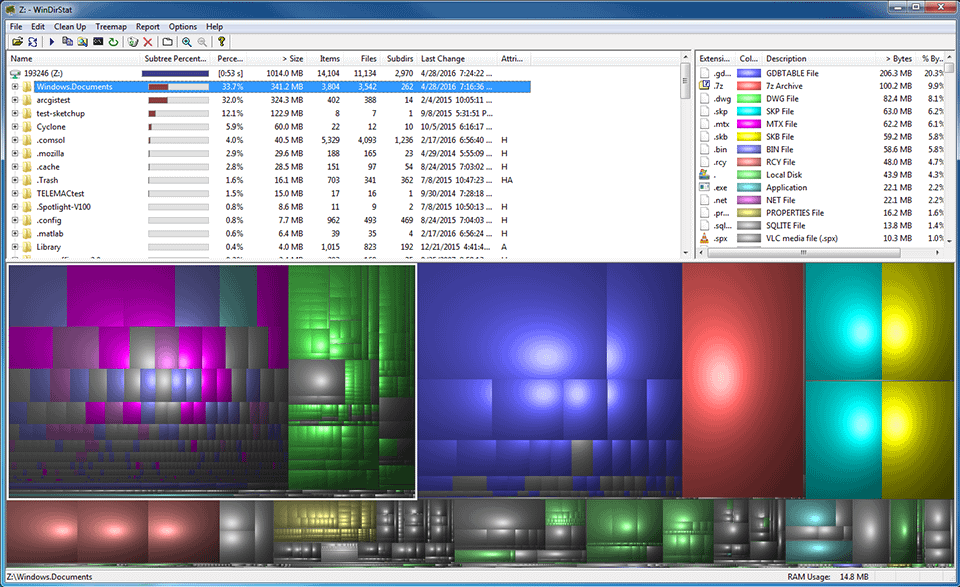This screenshot has width=960, height=587.
Task: Open the Edit menu
Action: pyautogui.click(x=38, y=26)
